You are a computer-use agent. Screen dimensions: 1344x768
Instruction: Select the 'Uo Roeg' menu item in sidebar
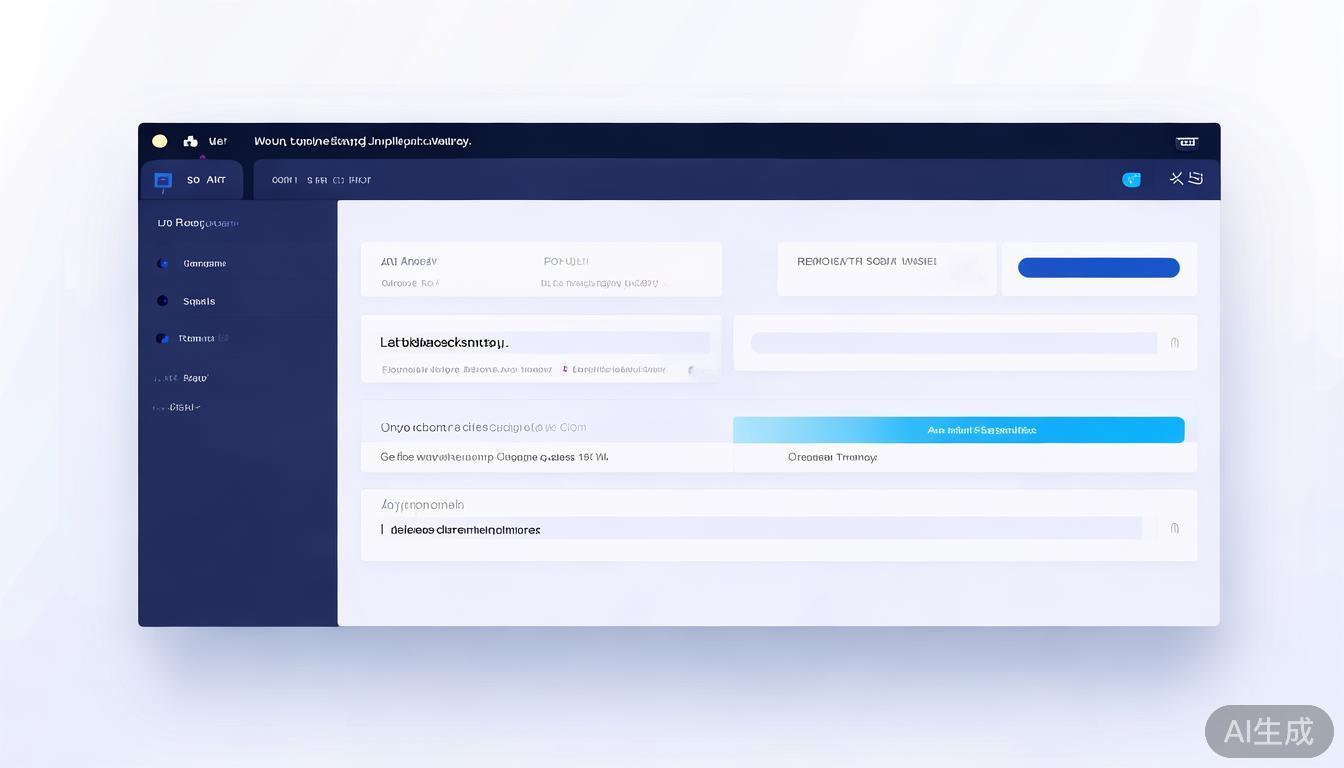[x=195, y=222]
